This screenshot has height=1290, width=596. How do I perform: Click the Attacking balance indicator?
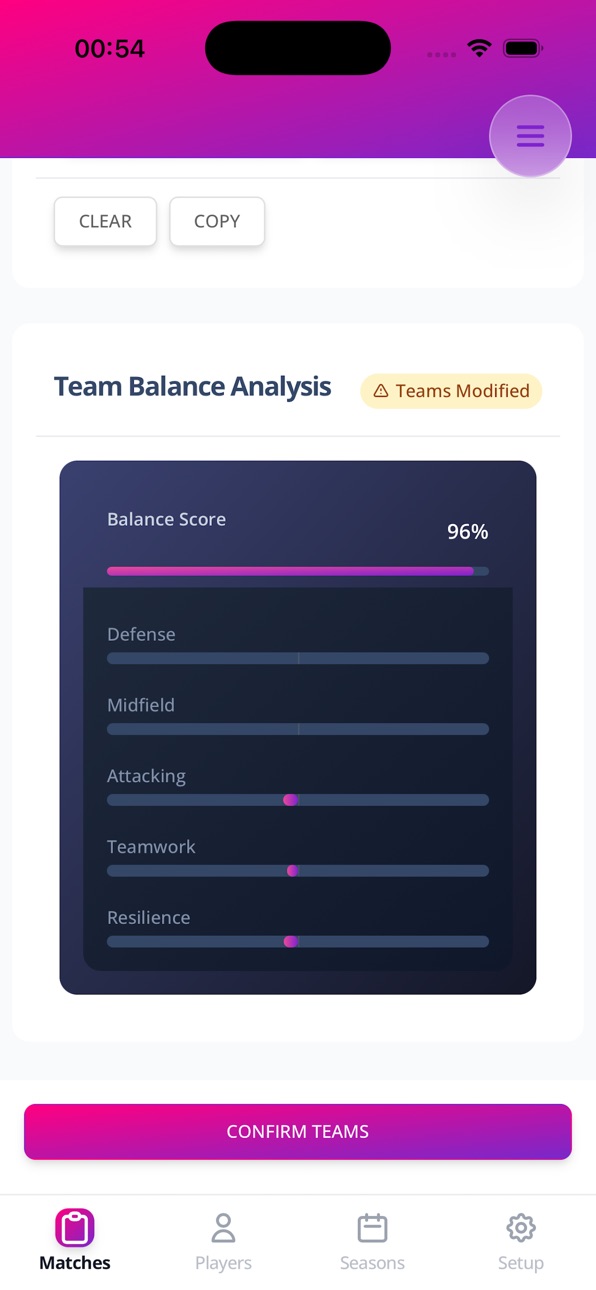(x=290, y=800)
